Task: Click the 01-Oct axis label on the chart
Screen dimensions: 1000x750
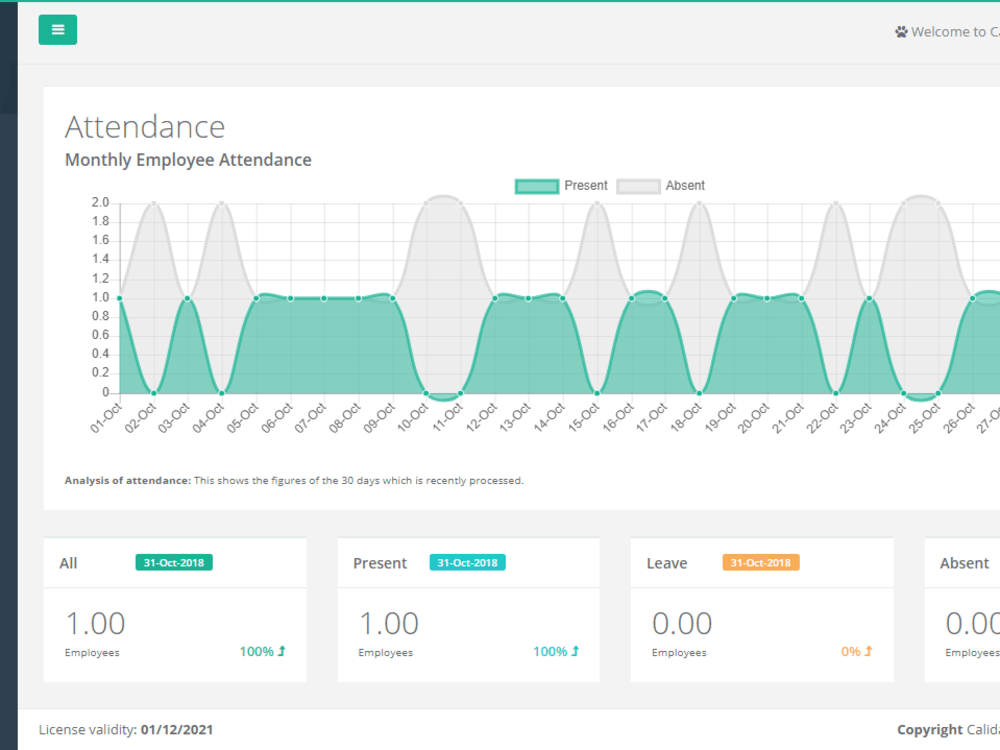Action: point(108,418)
